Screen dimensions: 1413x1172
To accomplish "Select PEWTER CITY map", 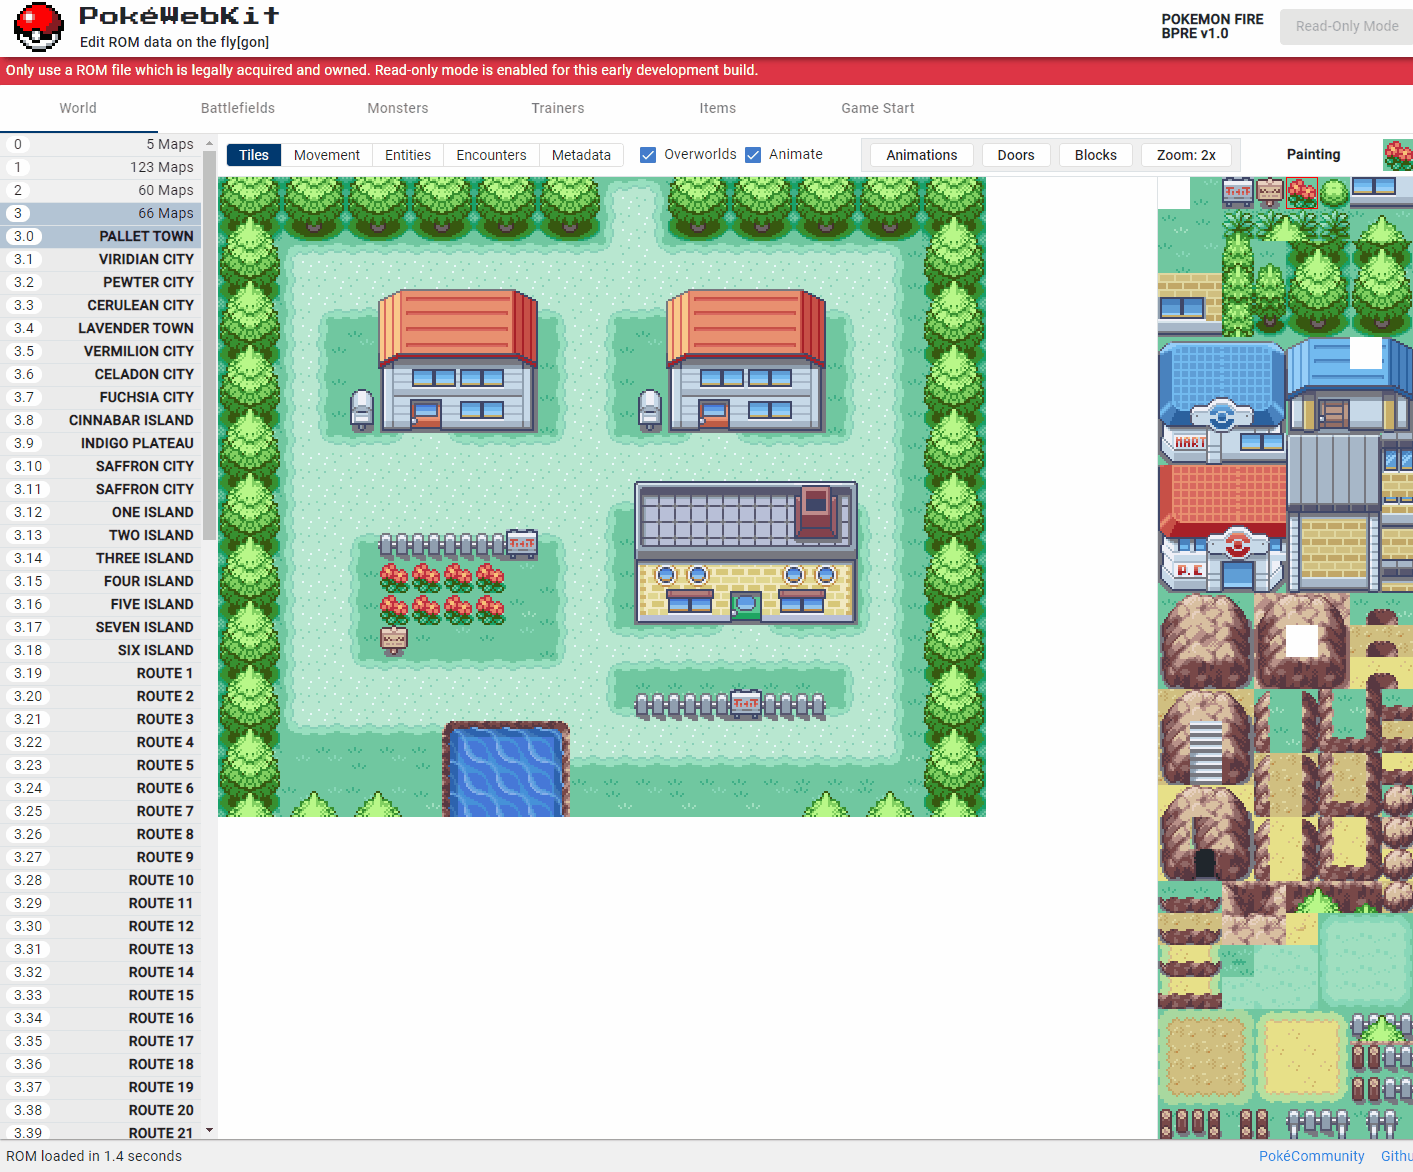I will [x=101, y=282].
